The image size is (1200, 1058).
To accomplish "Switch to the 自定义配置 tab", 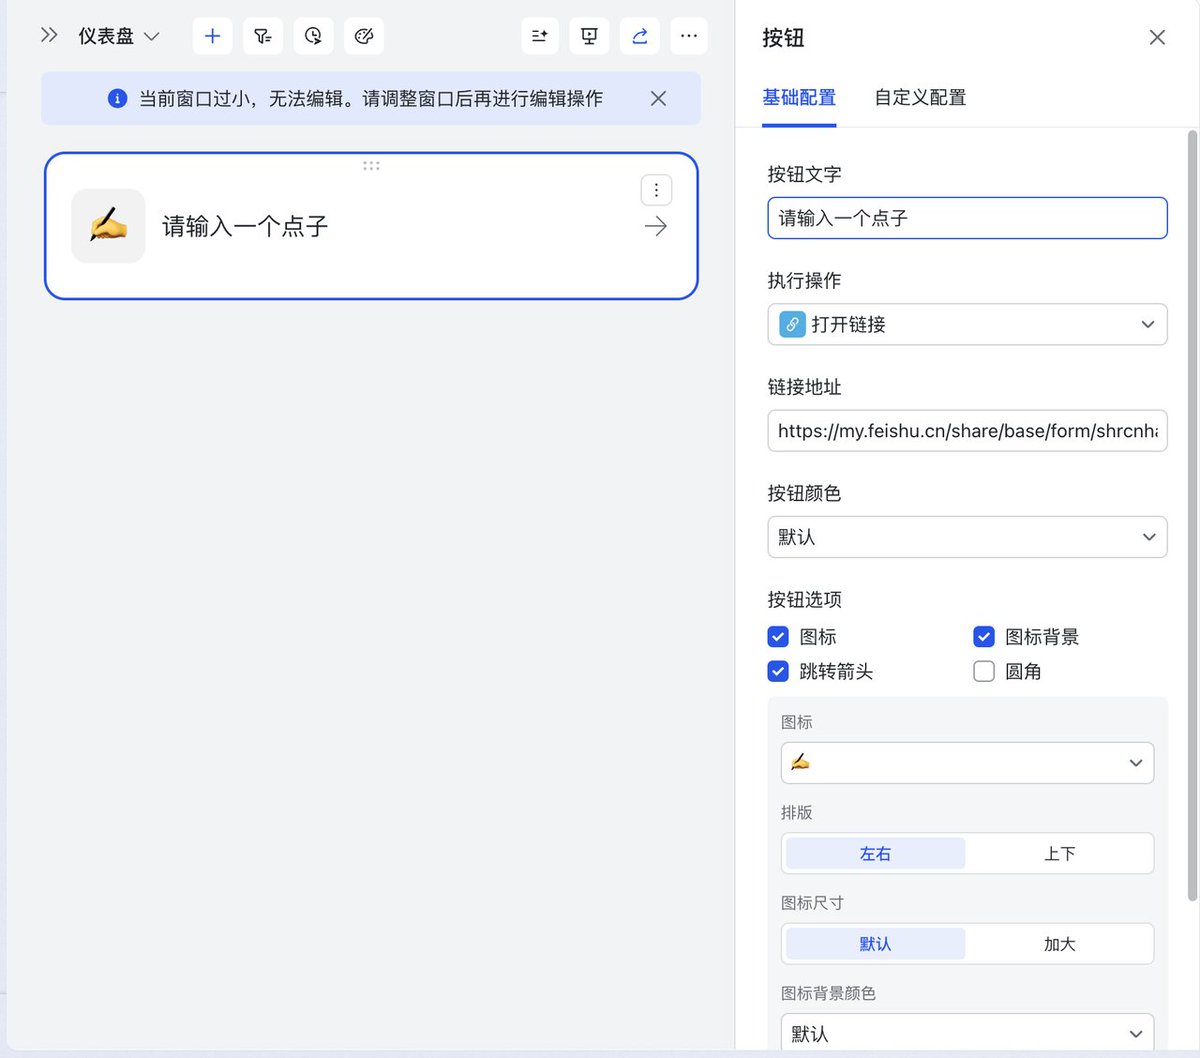I will click(x=920, y=98).
